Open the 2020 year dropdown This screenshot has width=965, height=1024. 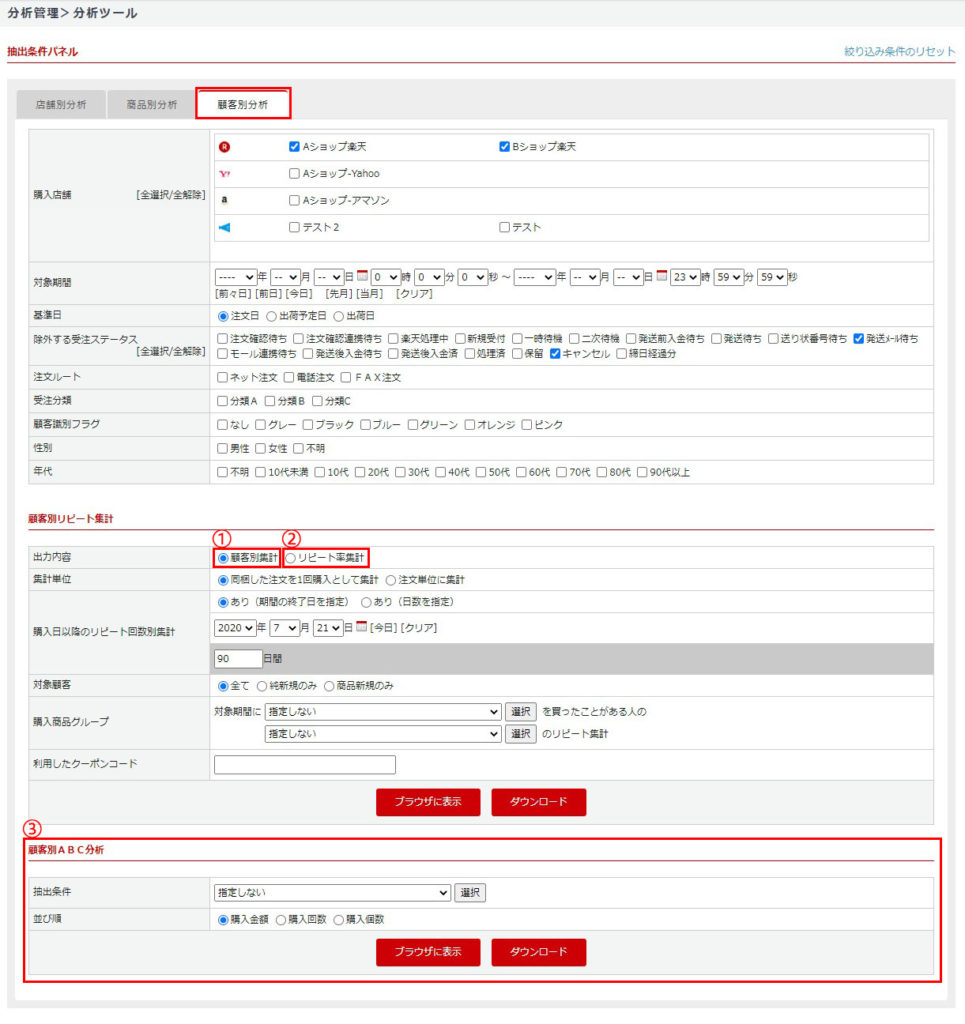[x=235, y=627]
